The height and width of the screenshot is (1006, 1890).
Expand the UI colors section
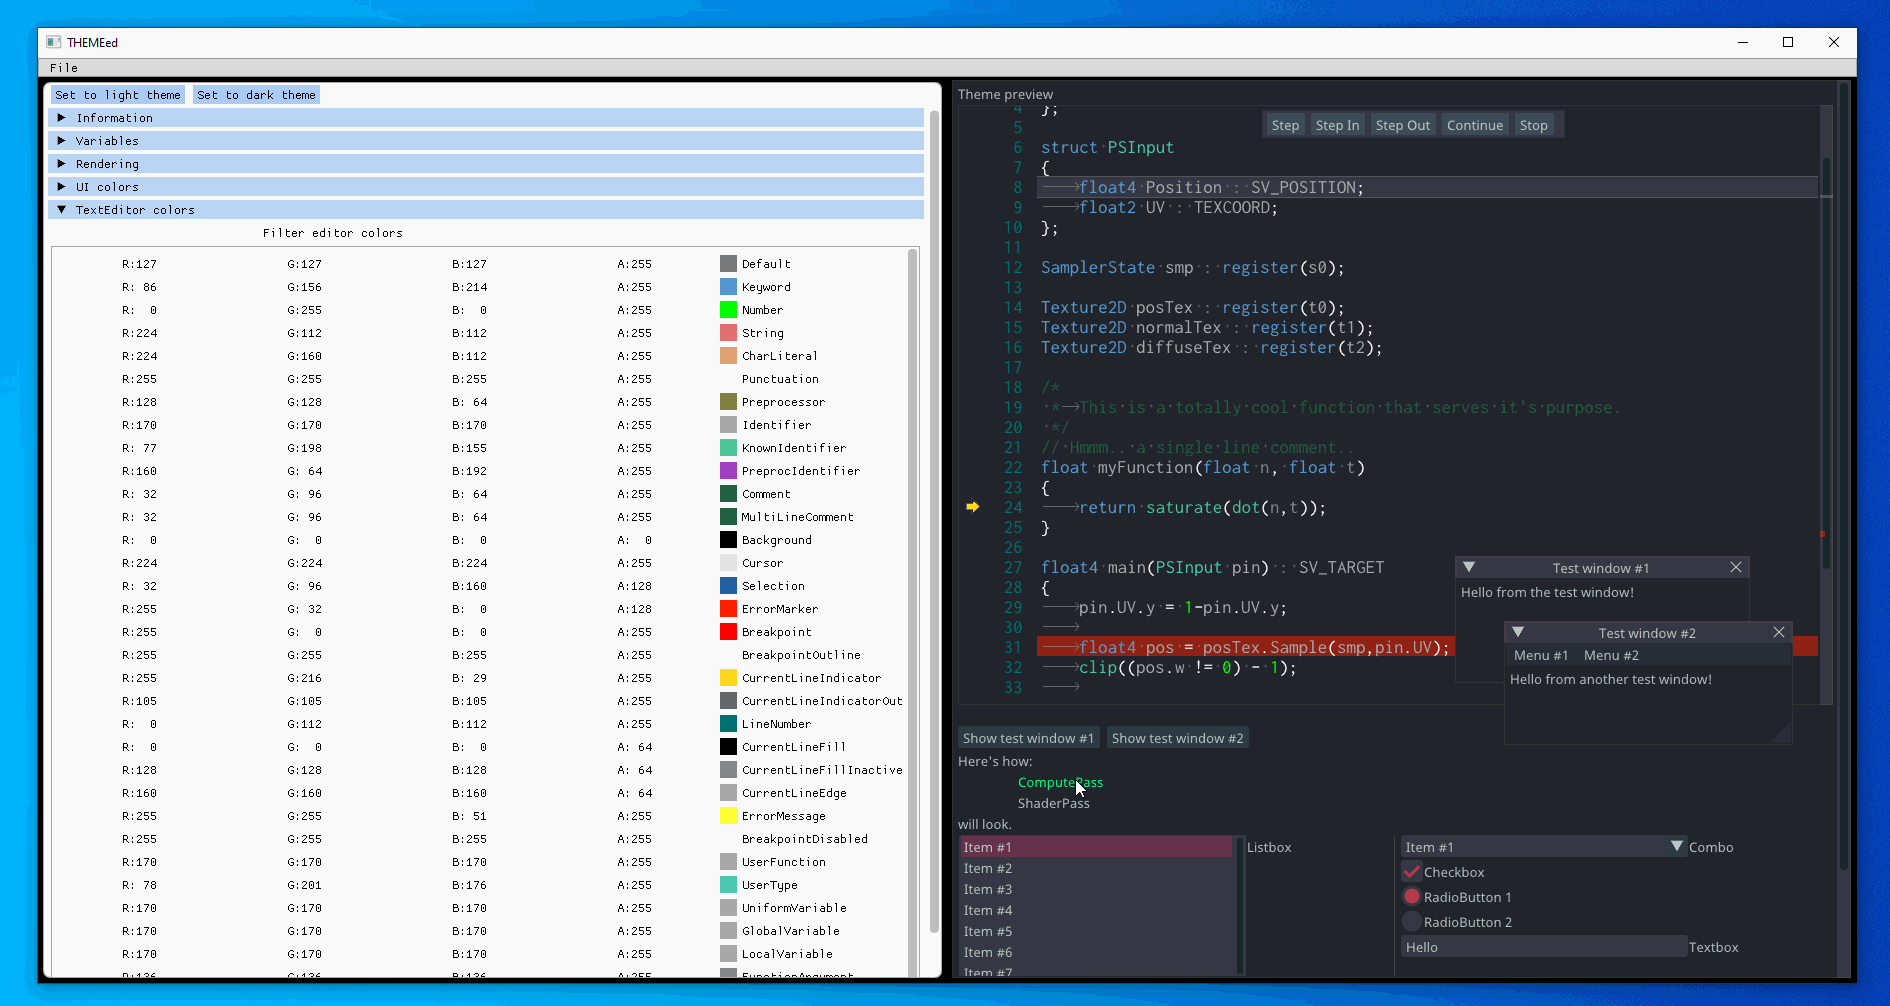coord(486,187)
